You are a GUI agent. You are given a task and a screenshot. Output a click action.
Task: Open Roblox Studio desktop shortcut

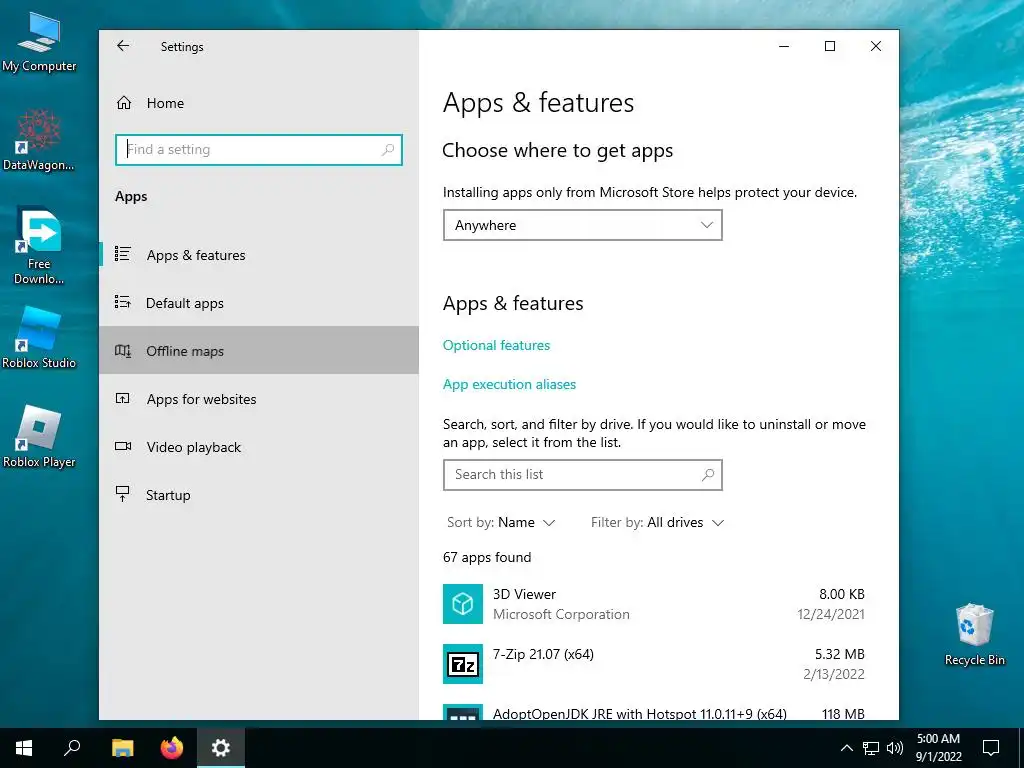coord(39,338)
